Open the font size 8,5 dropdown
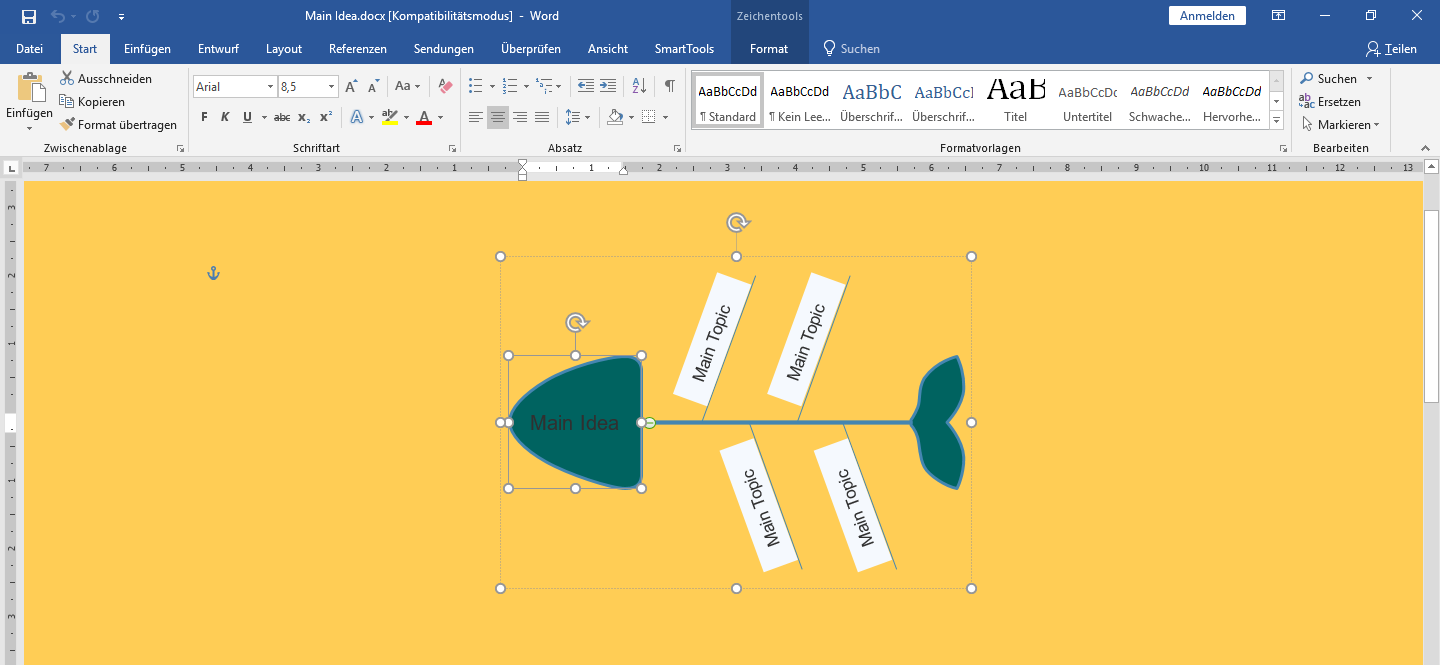1440x665 pixels. (x=331, y=87)
